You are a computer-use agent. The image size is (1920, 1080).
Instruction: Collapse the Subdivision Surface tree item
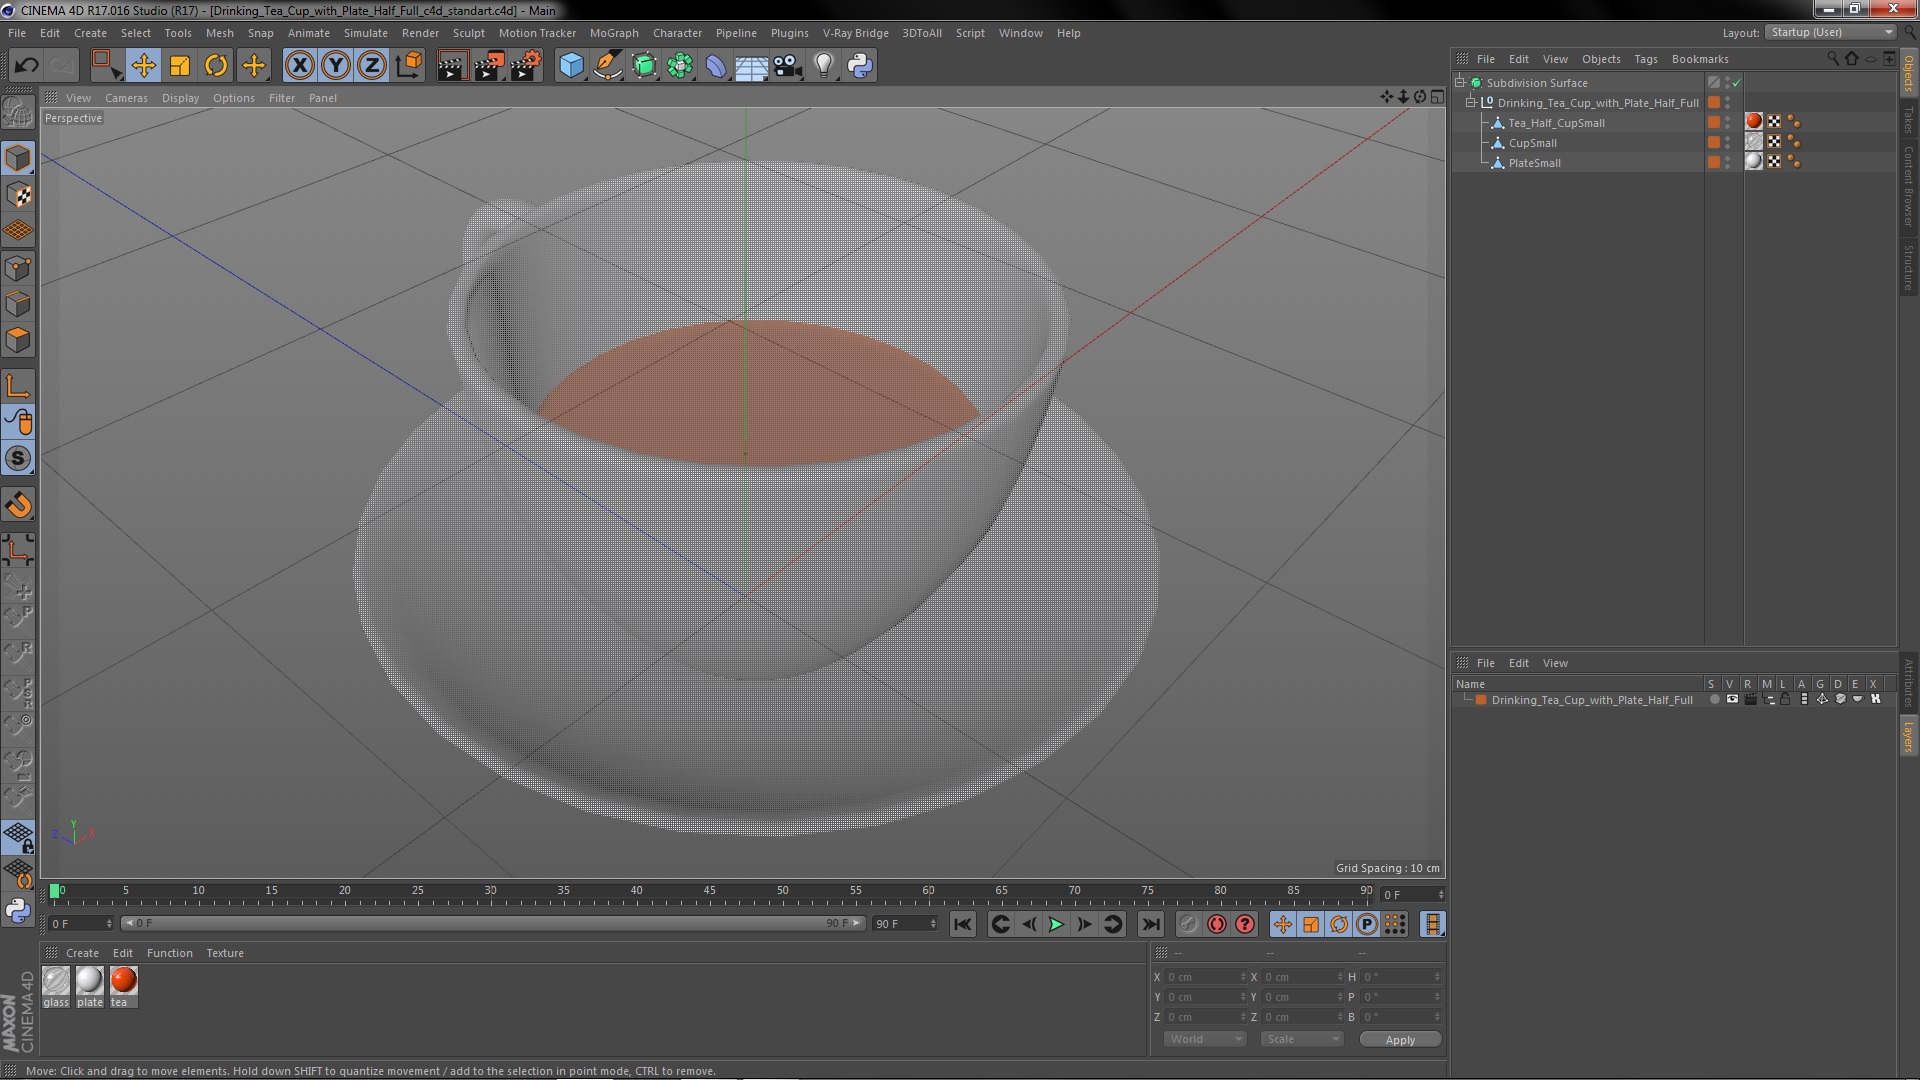[1460, 83]
